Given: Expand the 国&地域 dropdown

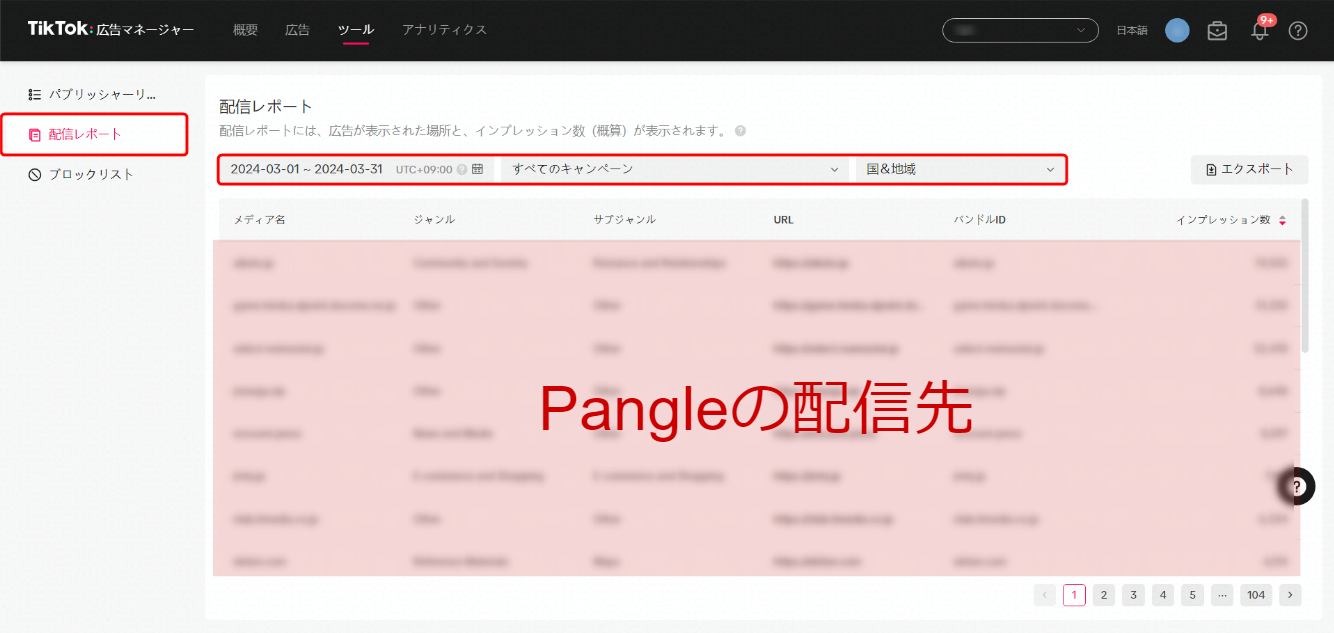Looking at the screenshot, I should click(x=960, y=169).
